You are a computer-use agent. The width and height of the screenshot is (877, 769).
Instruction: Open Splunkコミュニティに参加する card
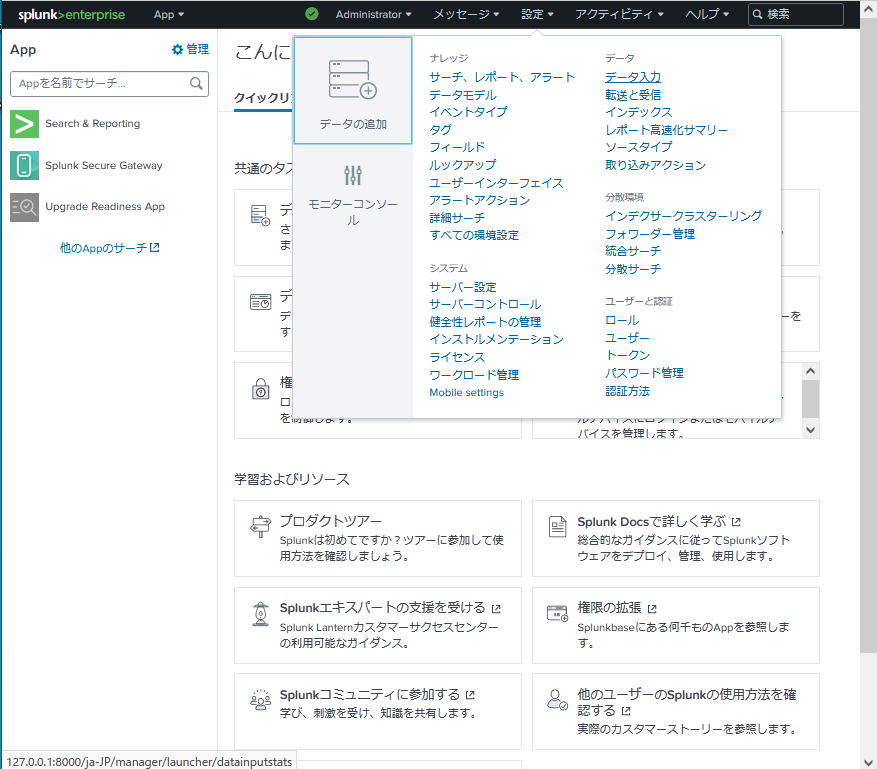point(378,711)
